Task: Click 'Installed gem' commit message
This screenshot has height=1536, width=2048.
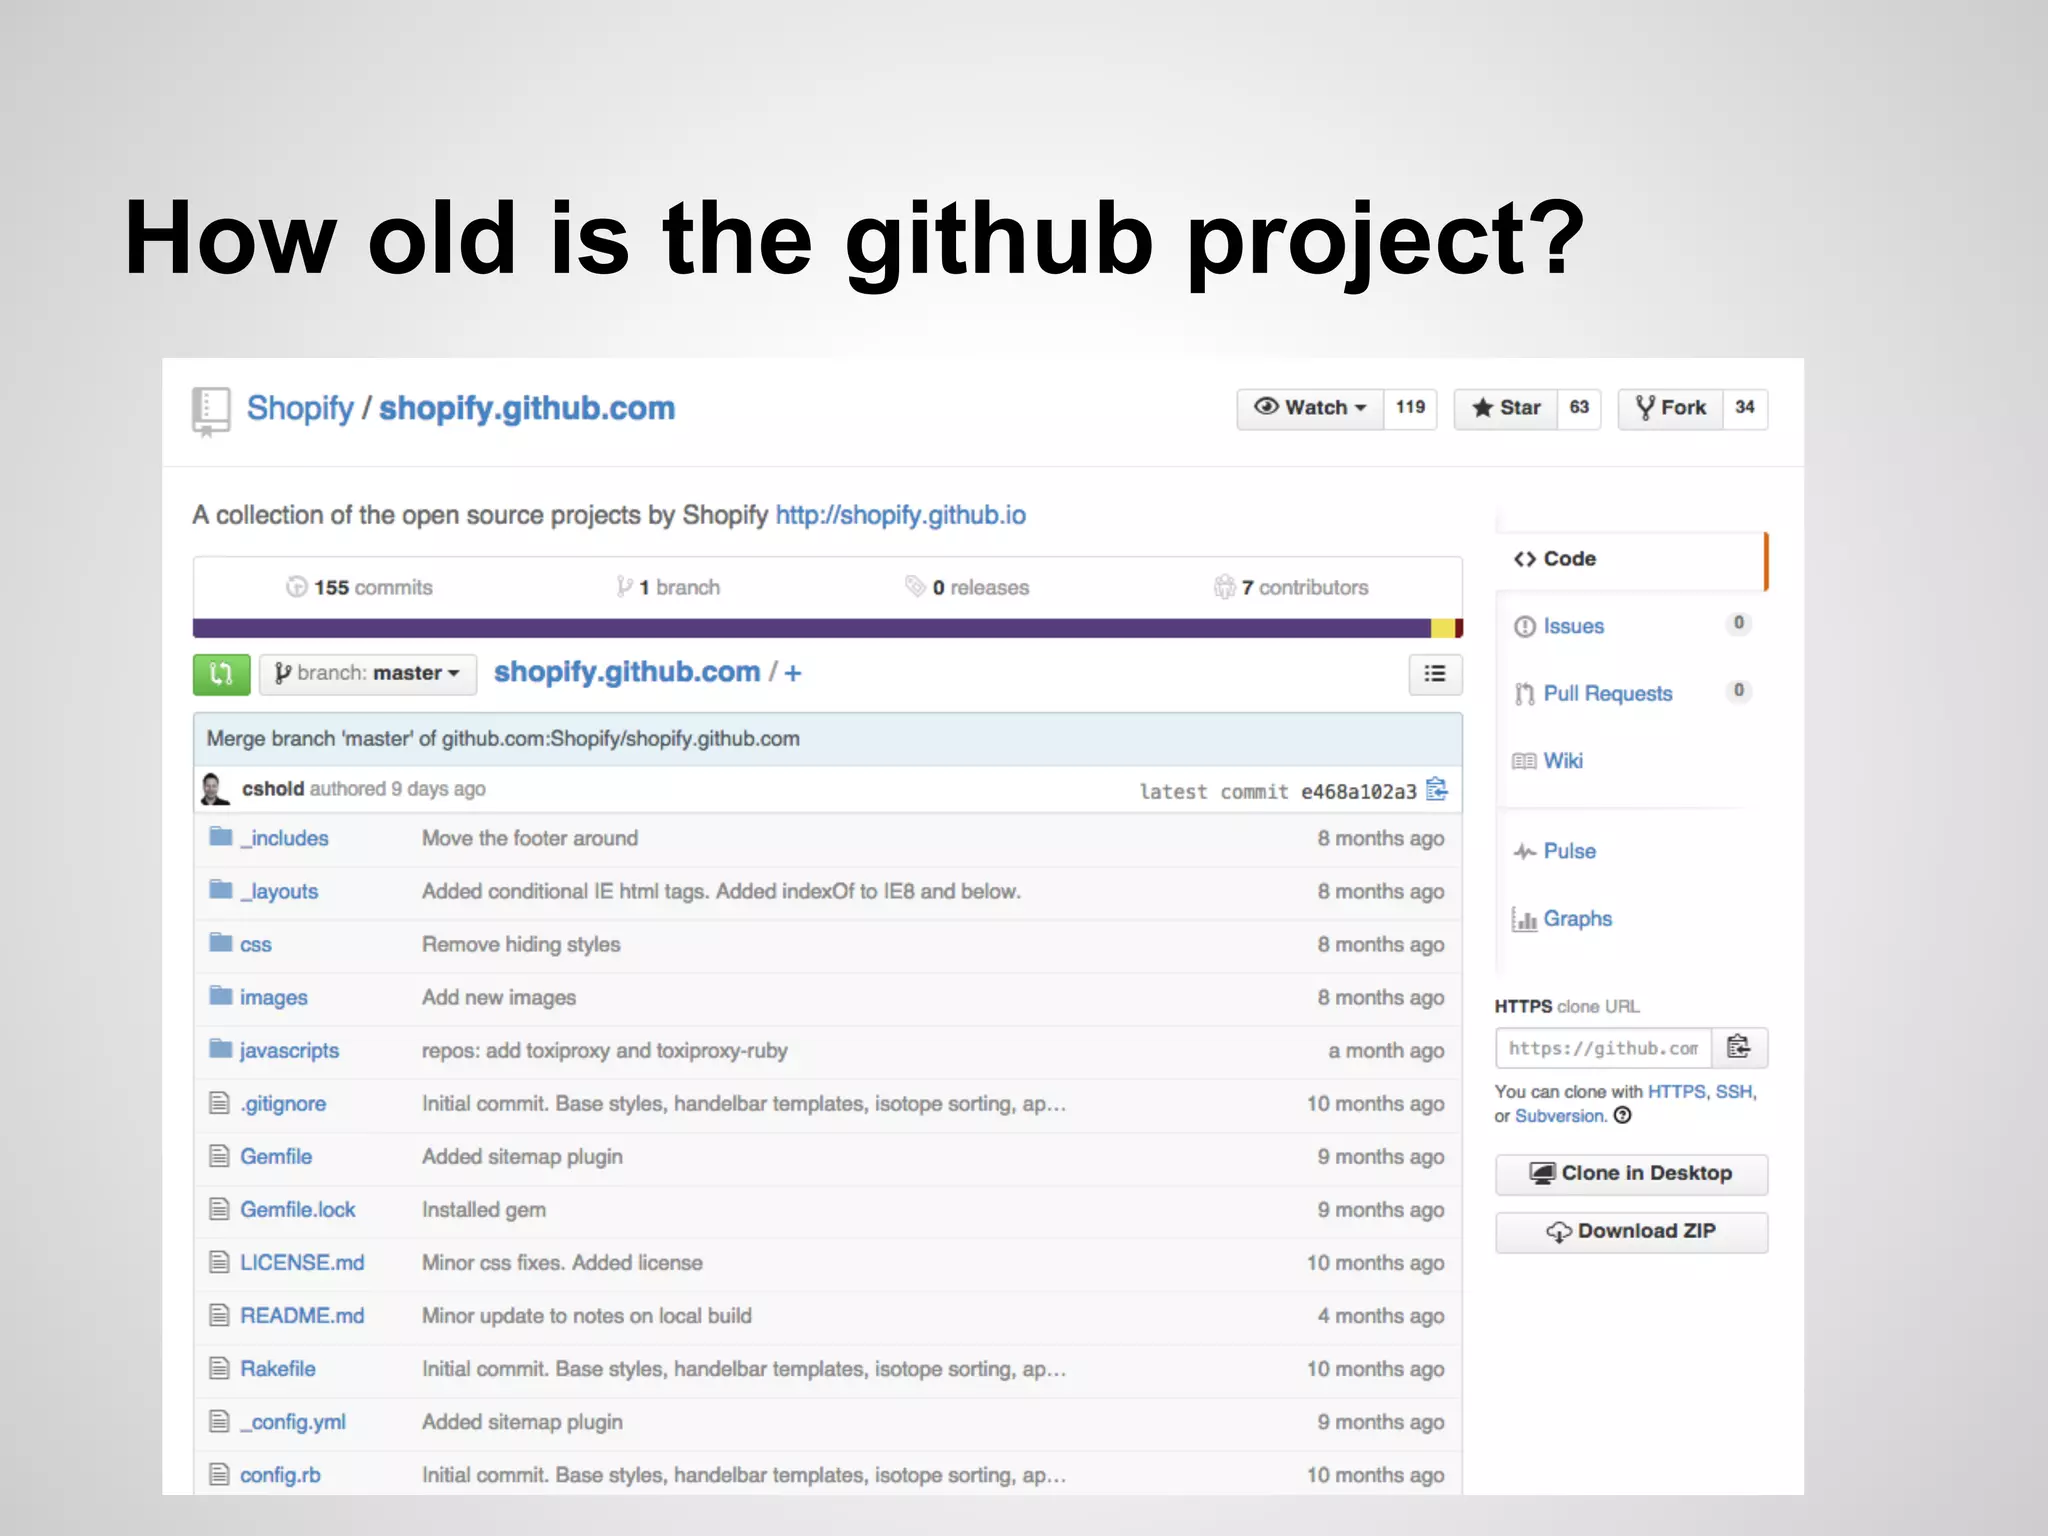Action: pyautogui.click(x=484, y=1209)
